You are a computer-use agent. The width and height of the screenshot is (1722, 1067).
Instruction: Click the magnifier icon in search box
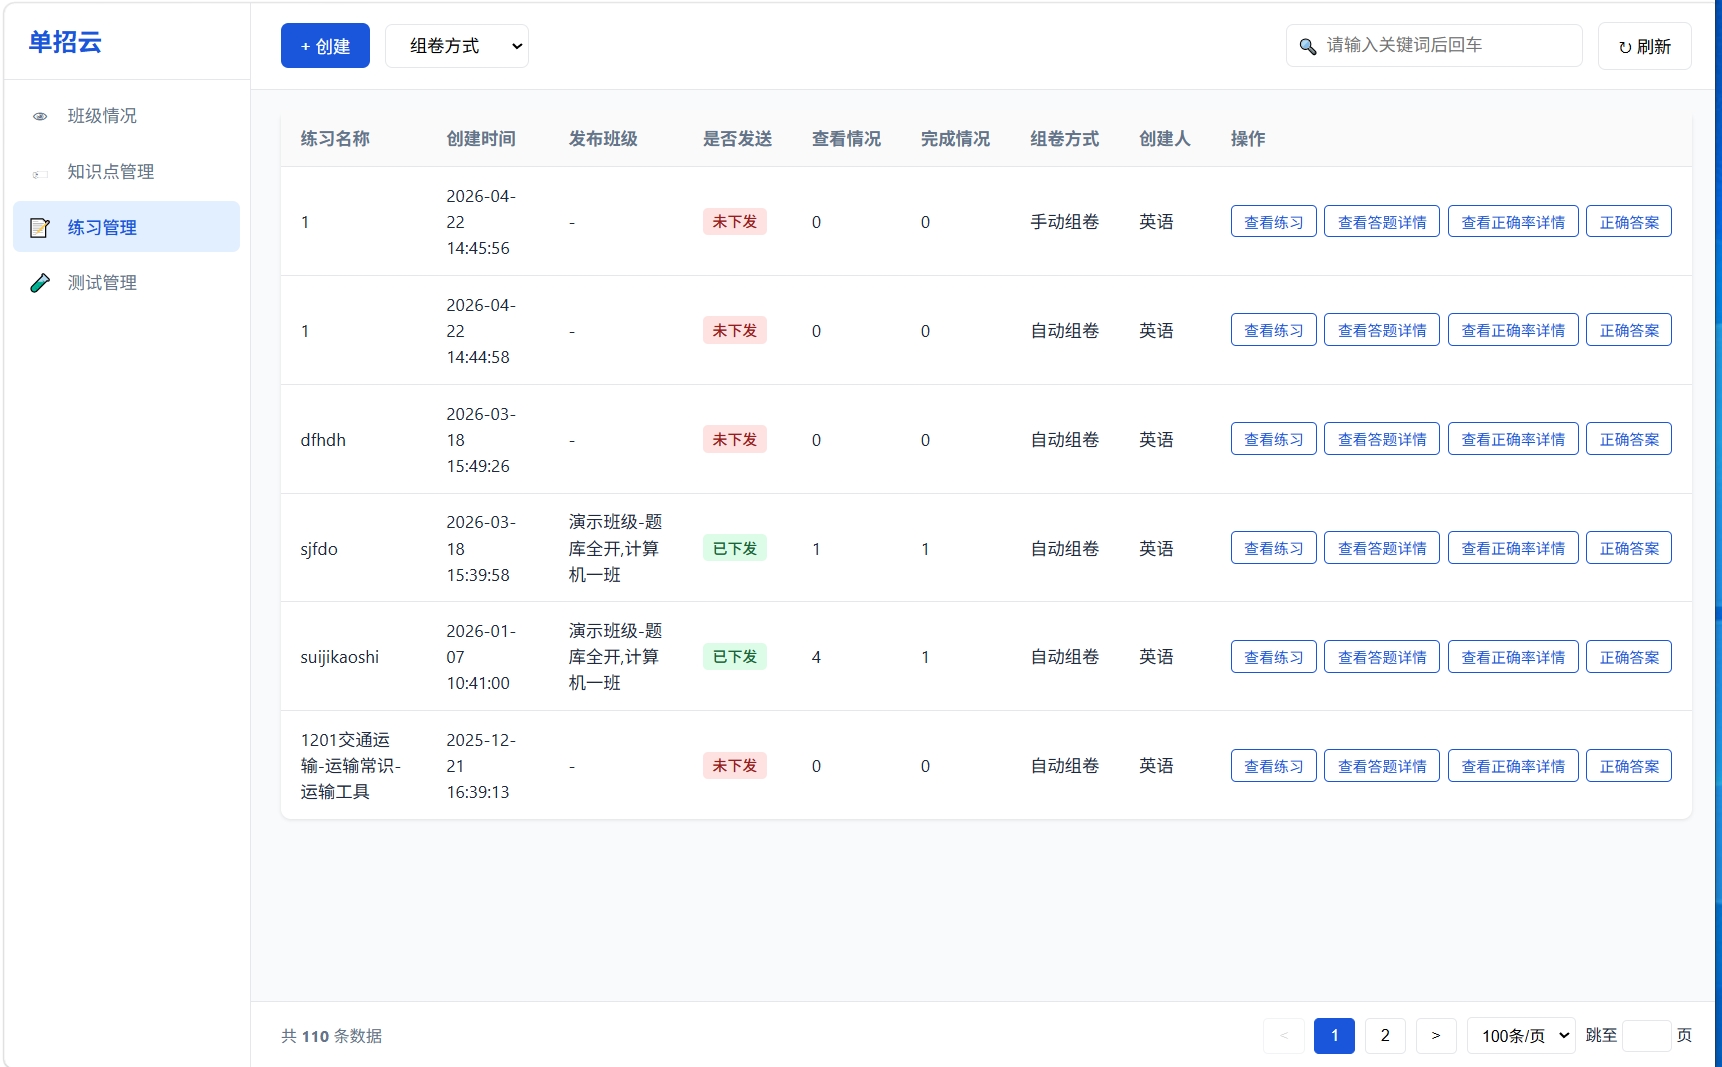click(x=1307, y=46)
